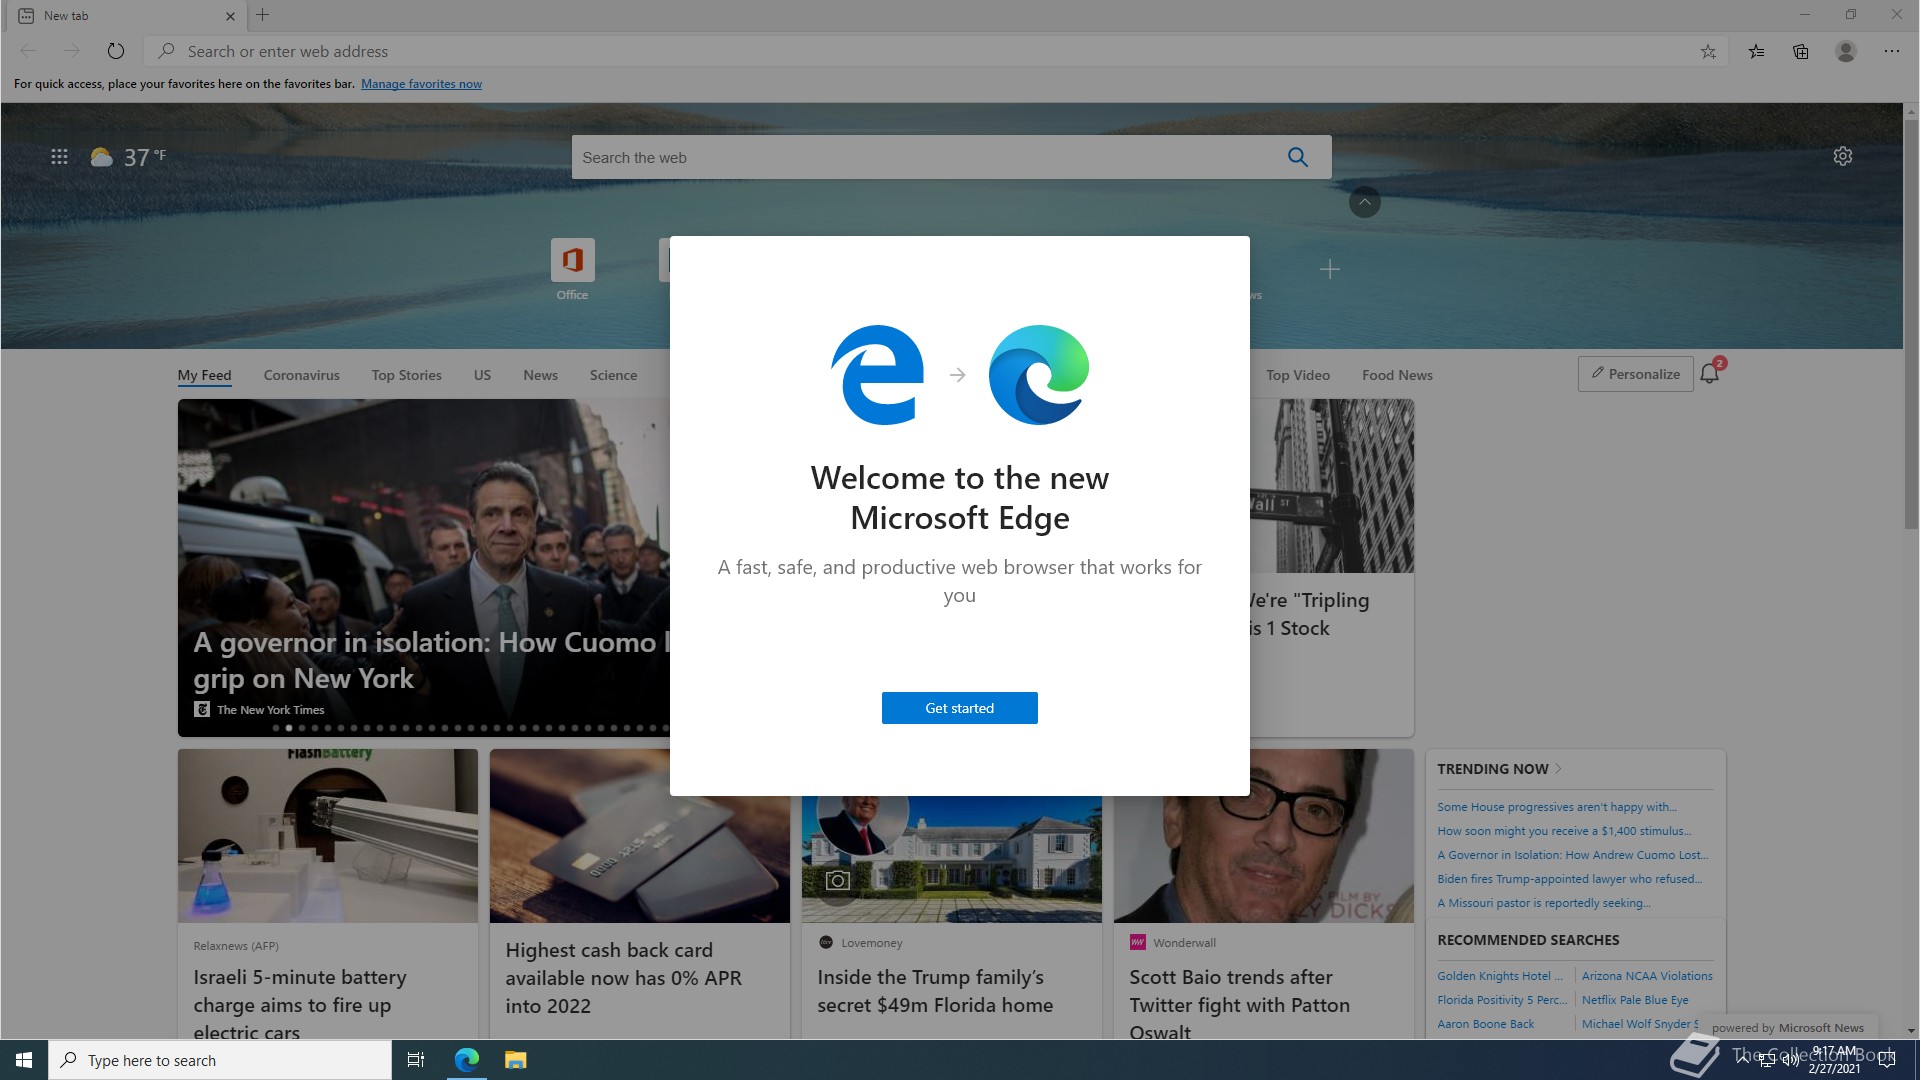Screen dimensions: 1920x1080
Task: Select the Science feed tab
Action: pos(613,375)
